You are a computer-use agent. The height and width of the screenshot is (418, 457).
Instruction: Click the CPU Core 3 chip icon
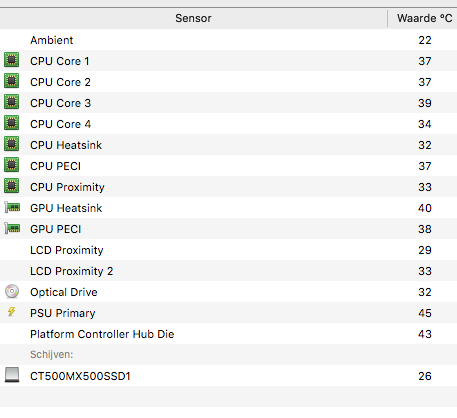pyautogui.click(x=12, y=102)
